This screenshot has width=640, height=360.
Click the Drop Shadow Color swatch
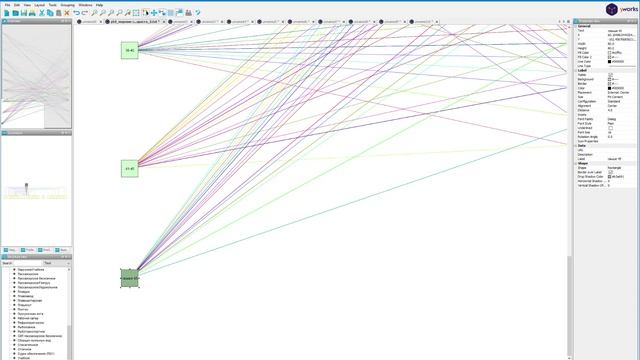point(609,177)
